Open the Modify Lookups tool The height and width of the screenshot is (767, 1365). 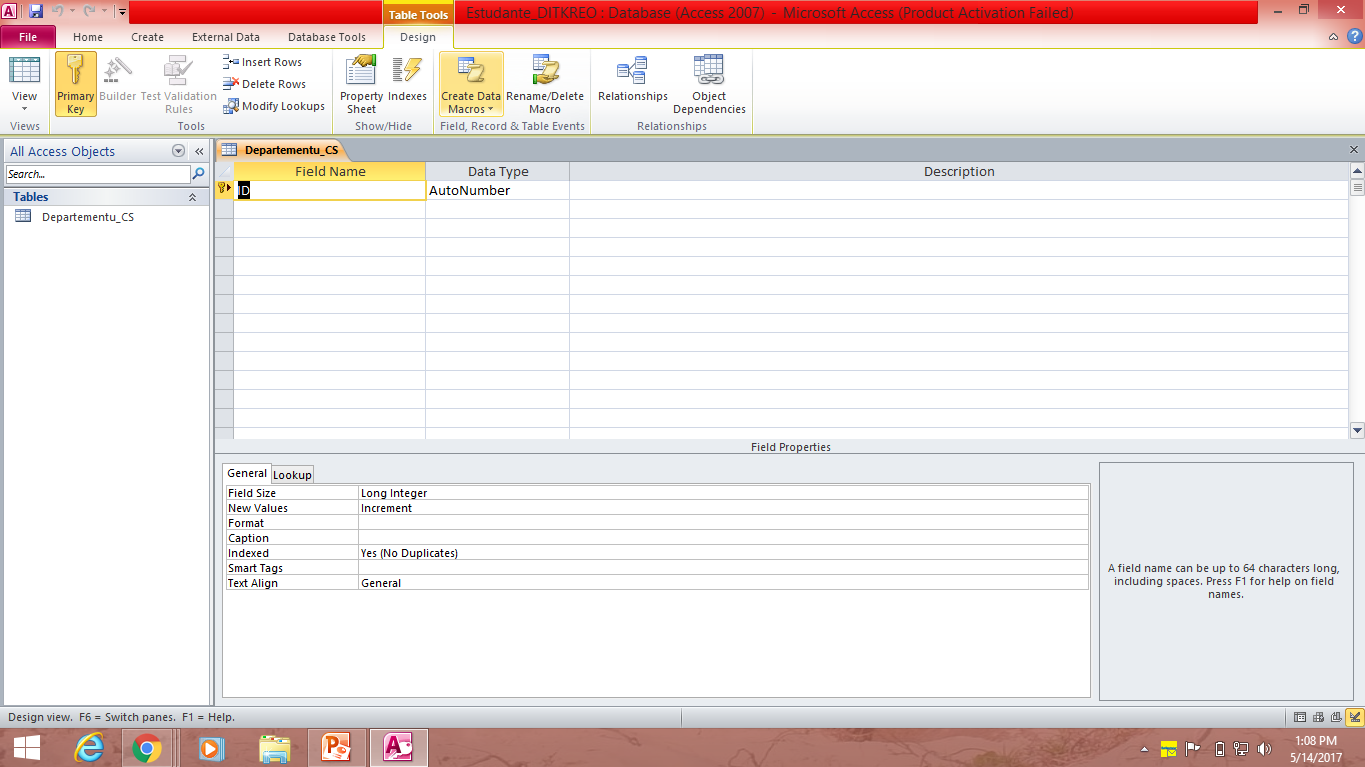coord(274,106)
